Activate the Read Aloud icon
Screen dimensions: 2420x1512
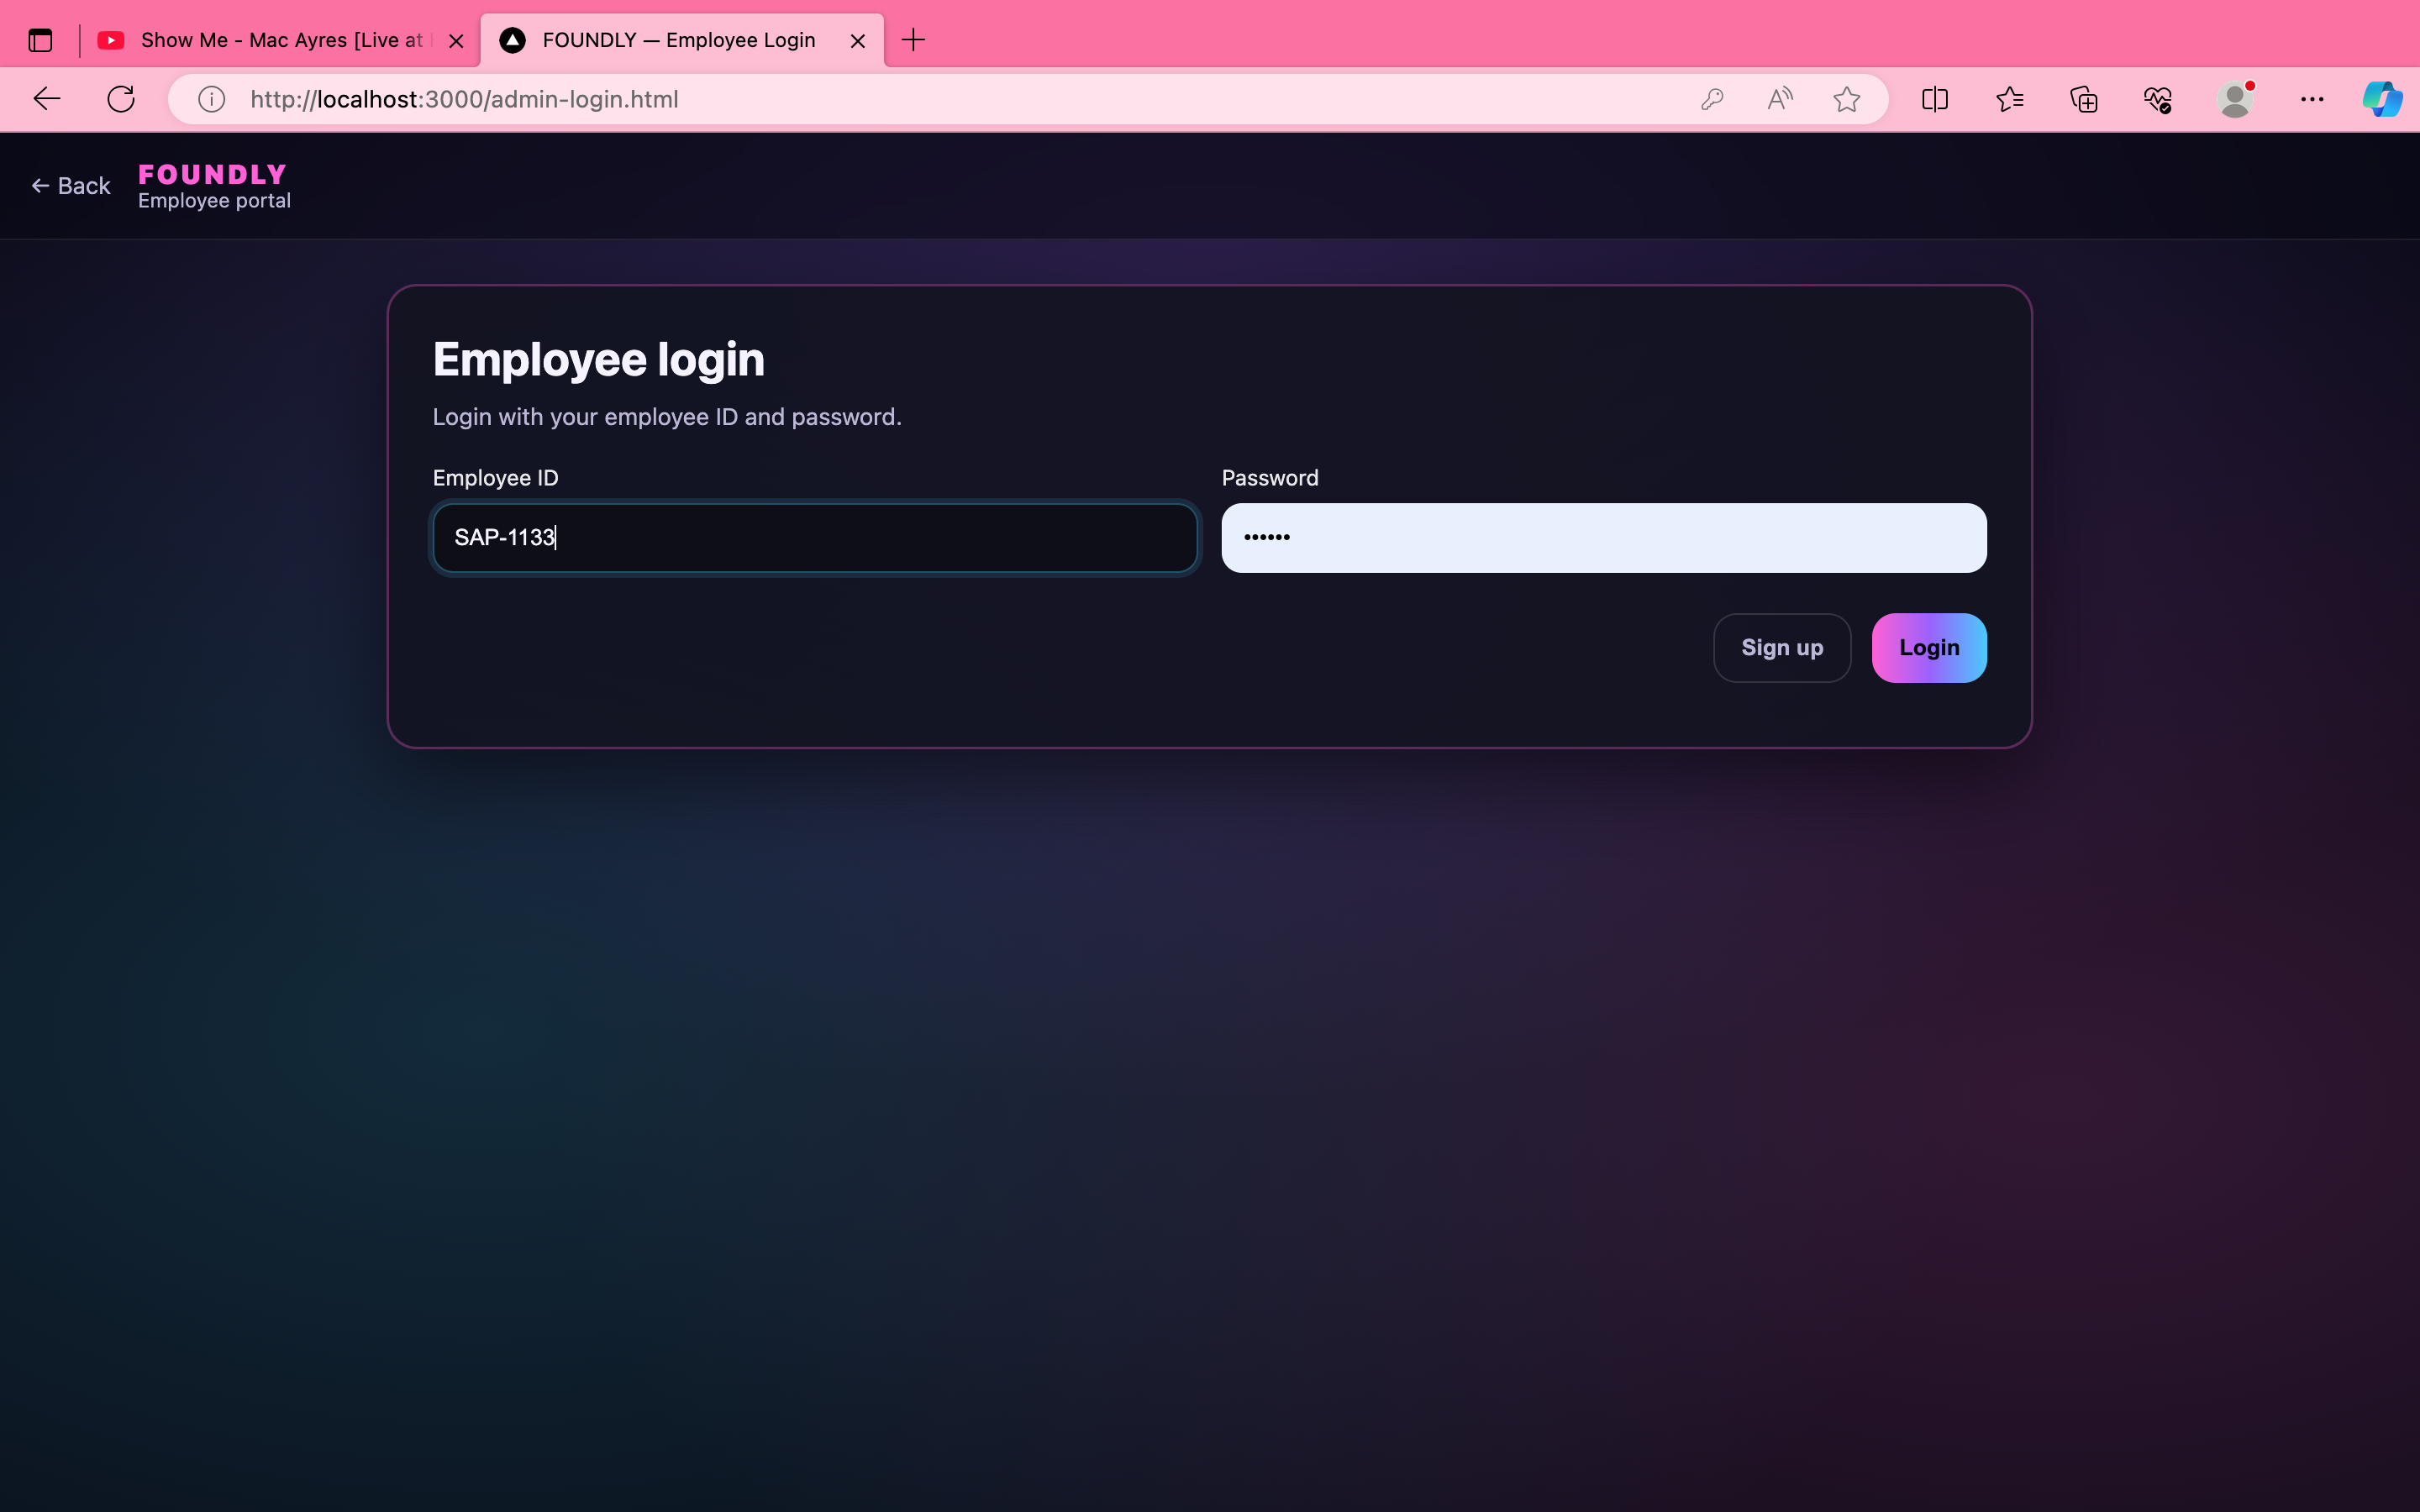point(1779,99)
